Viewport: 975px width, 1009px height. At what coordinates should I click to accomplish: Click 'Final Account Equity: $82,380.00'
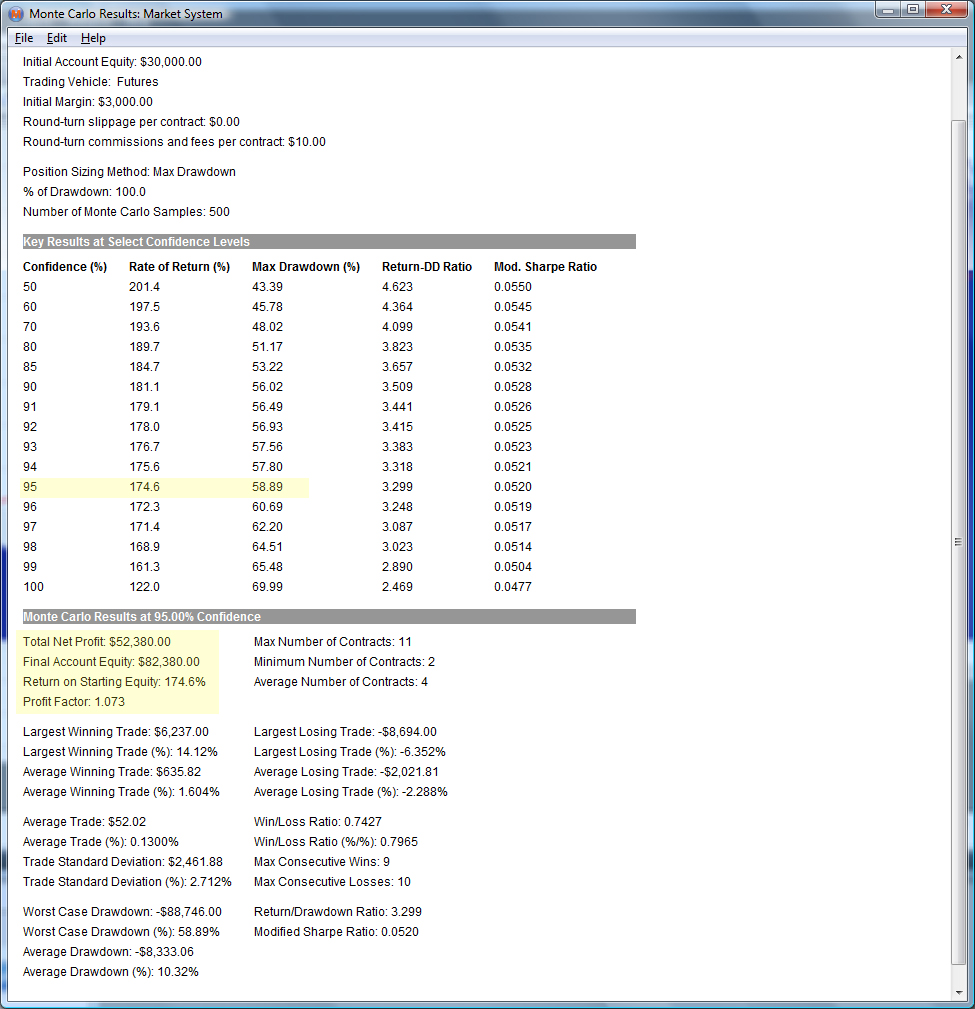tap(111, 662)
